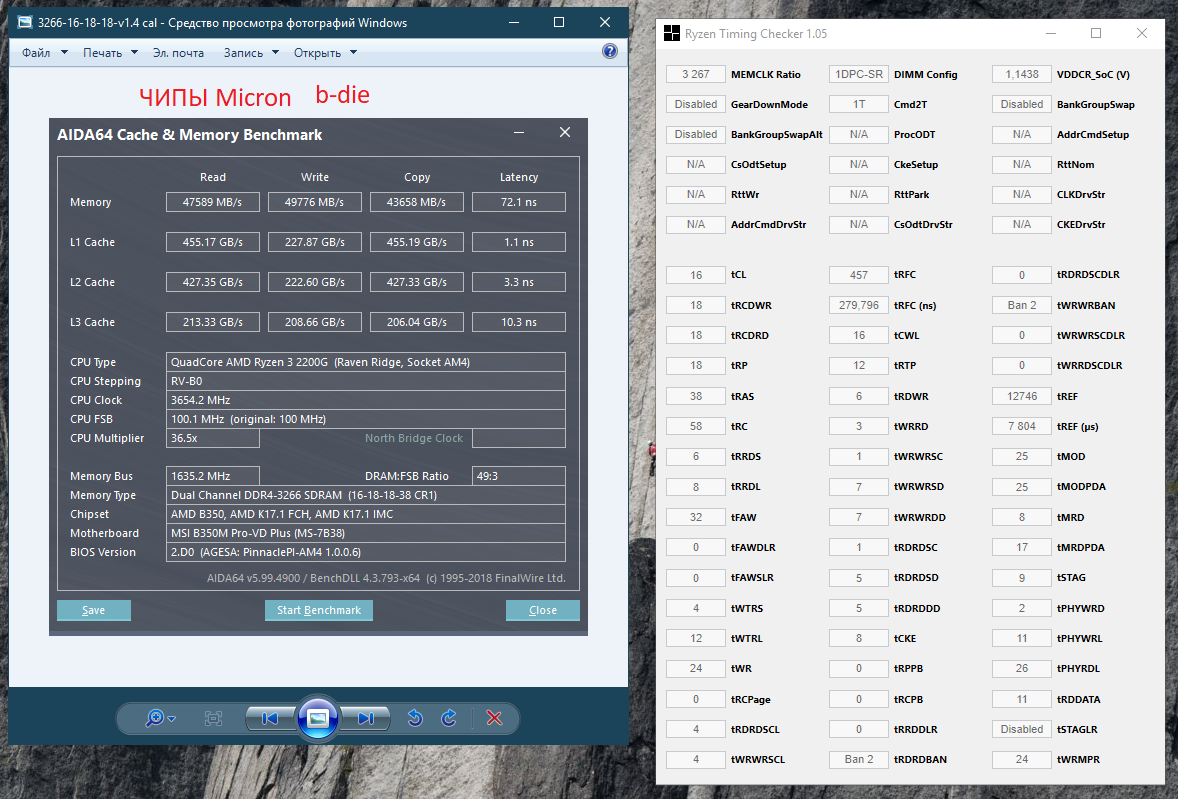
Task: Click the tSTAGLR Disabled field
Action: 1022,729
